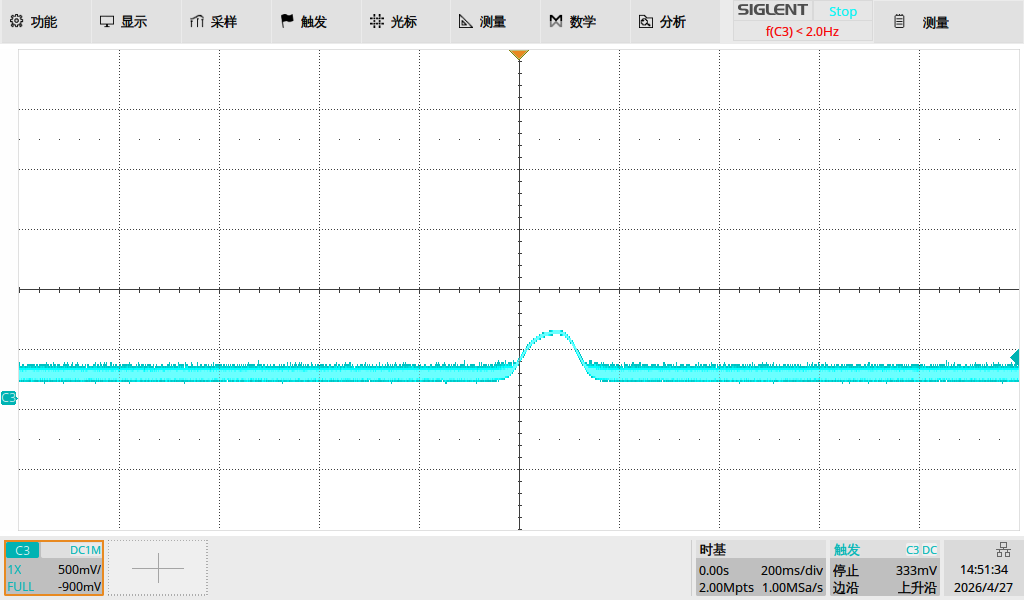The width and height of the screenshot is (1024, 600).
Task: Click the C3 DC trigger source label
Action: tap(921, 550)
